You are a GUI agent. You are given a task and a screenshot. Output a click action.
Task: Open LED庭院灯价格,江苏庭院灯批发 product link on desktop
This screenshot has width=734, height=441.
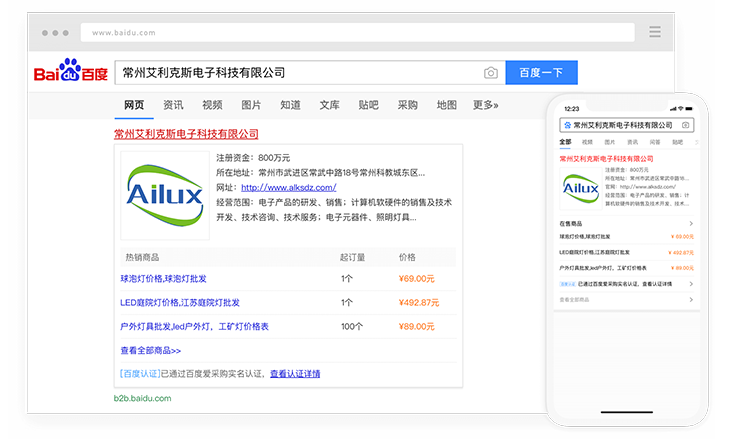point(180,302)
